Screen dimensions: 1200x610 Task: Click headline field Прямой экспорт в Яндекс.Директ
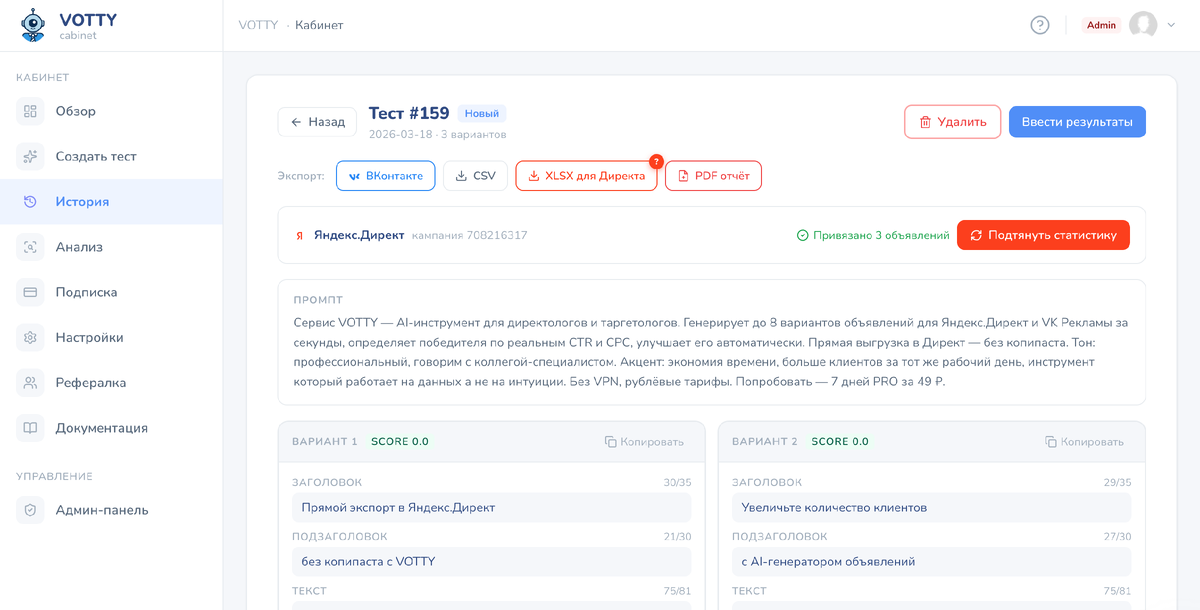click(491, 507)
